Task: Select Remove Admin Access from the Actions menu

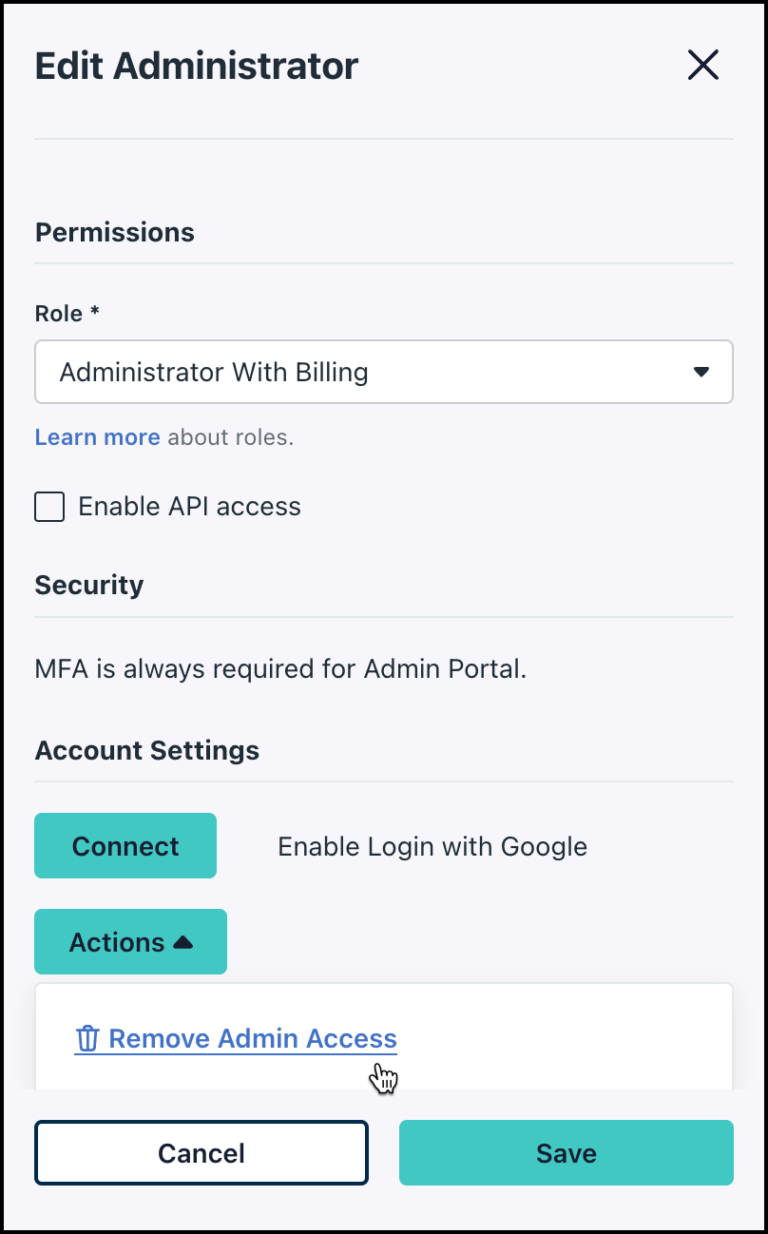Action: [x=251, y=1038]
